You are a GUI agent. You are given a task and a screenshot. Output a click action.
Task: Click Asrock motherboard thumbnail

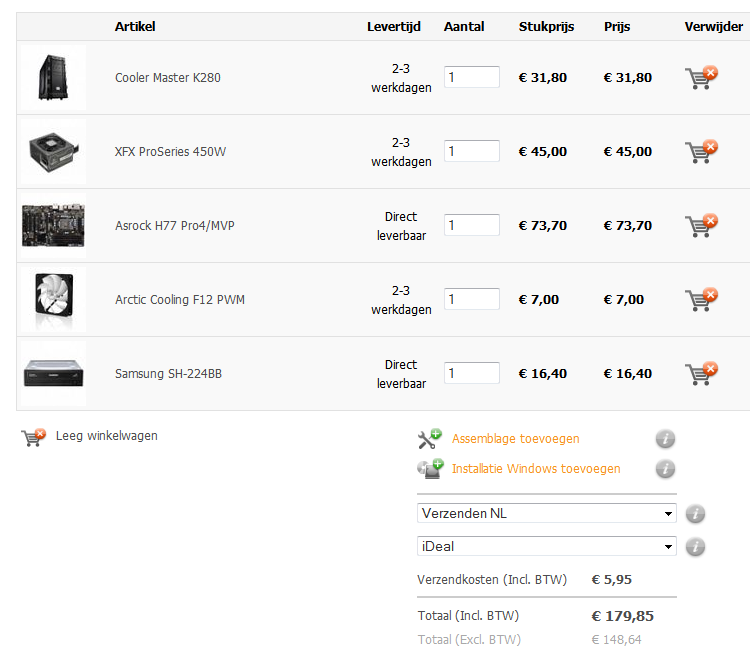pos(54,225)
